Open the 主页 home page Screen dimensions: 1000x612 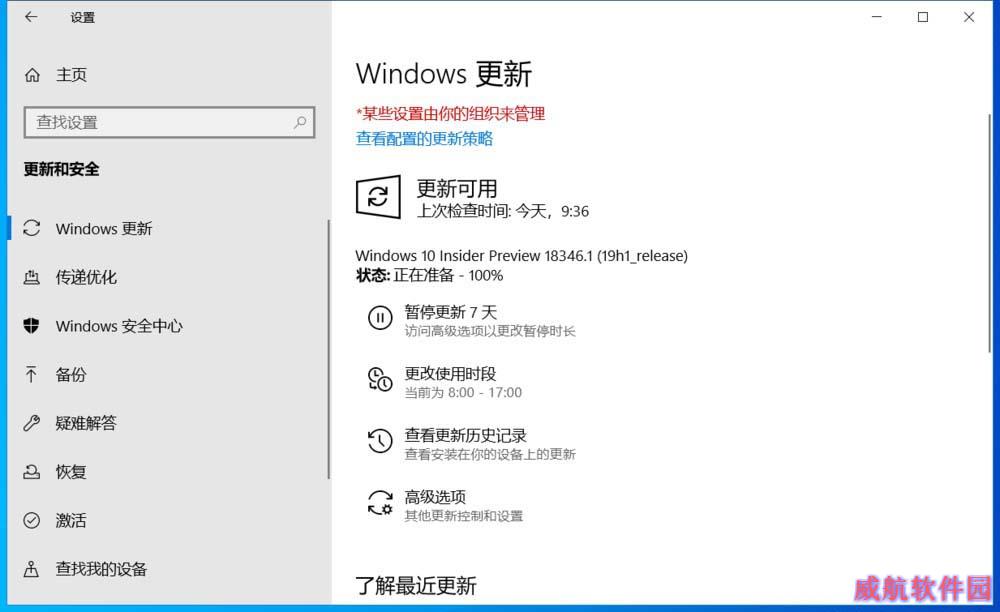pos(71,75)
